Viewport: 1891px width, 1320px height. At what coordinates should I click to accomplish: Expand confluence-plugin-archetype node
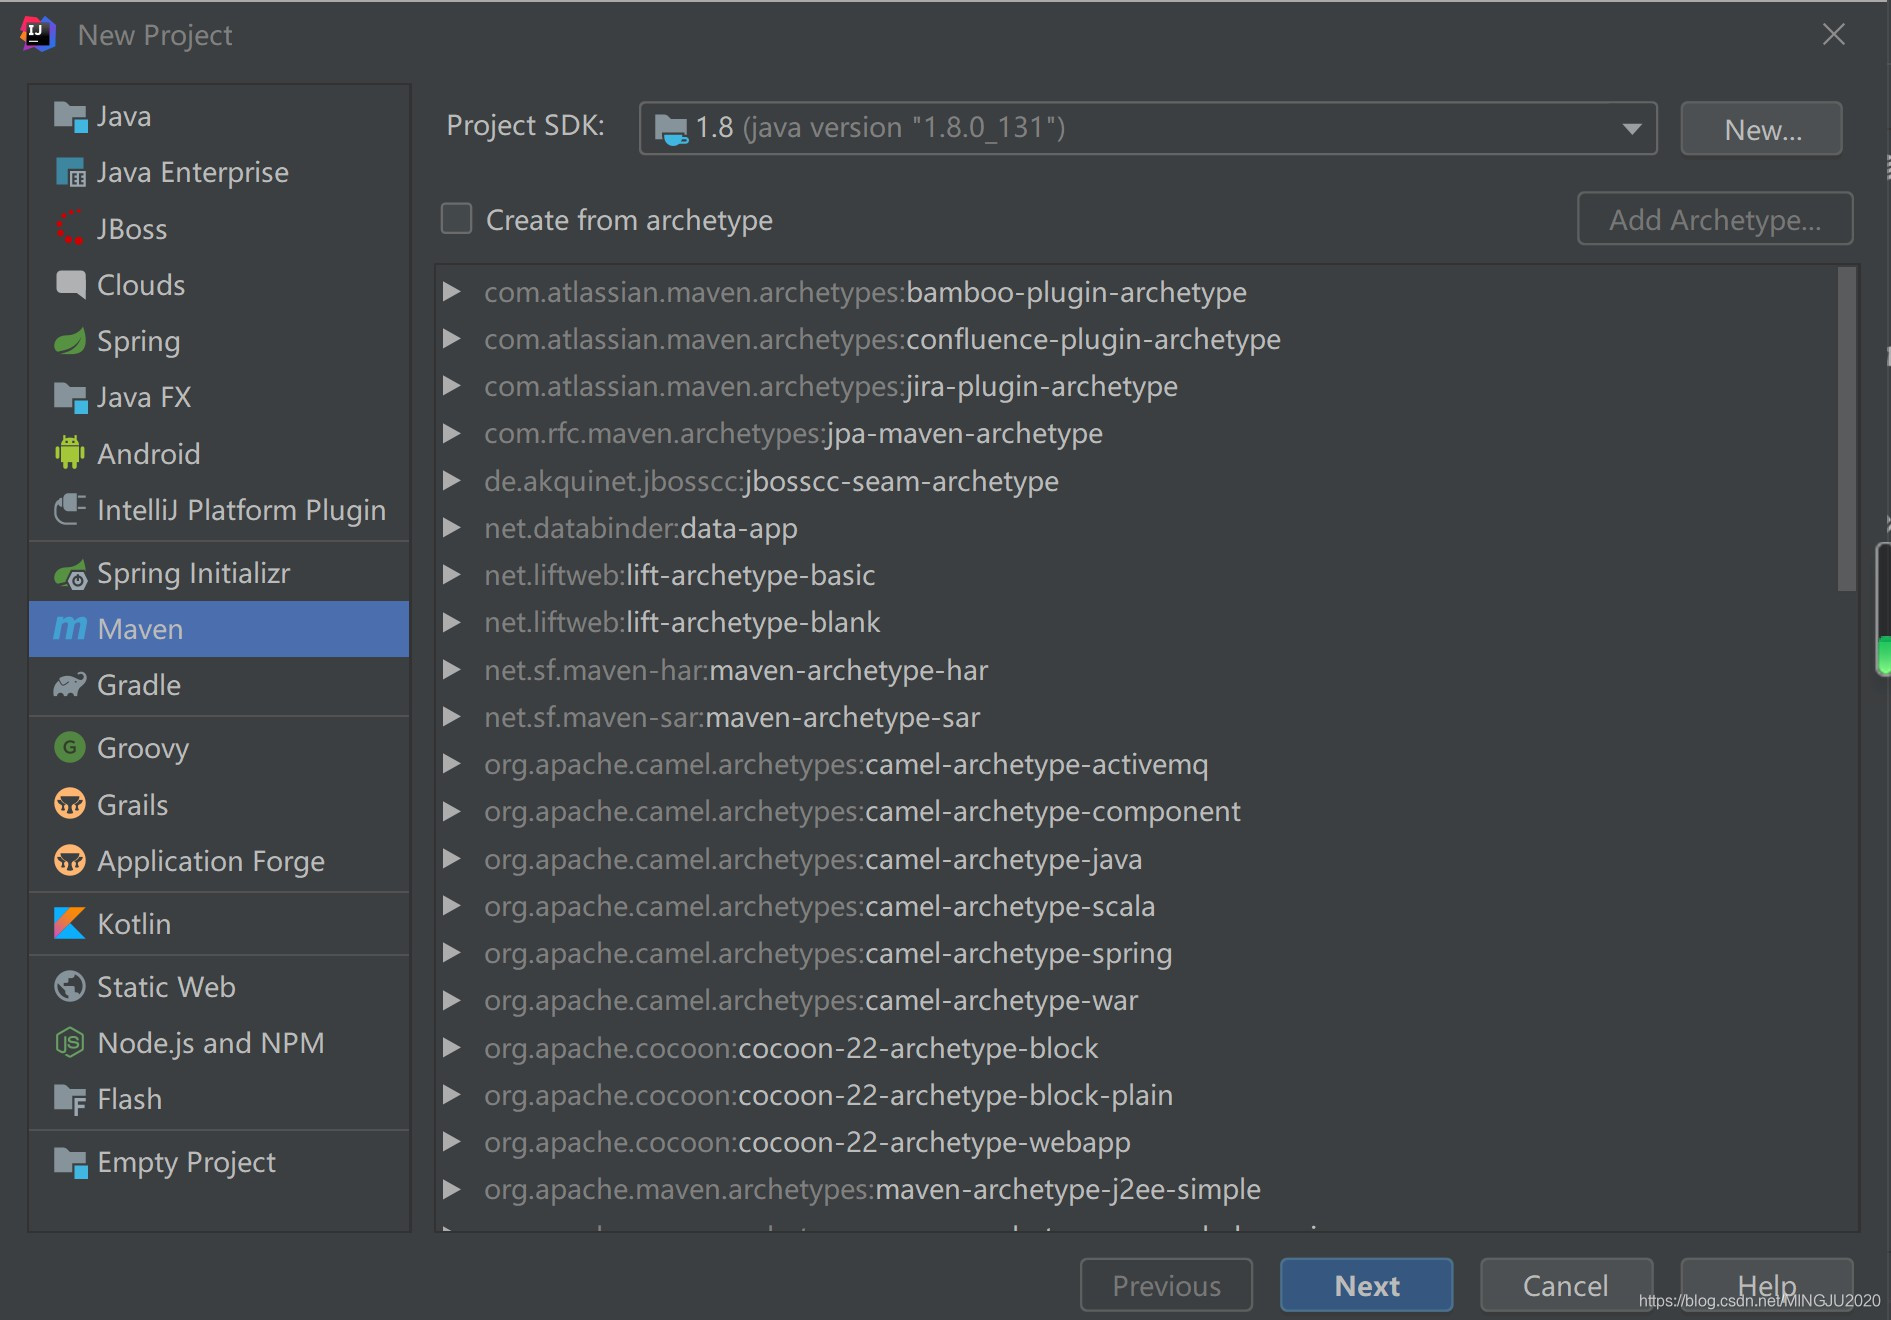(x=452, y=339)
